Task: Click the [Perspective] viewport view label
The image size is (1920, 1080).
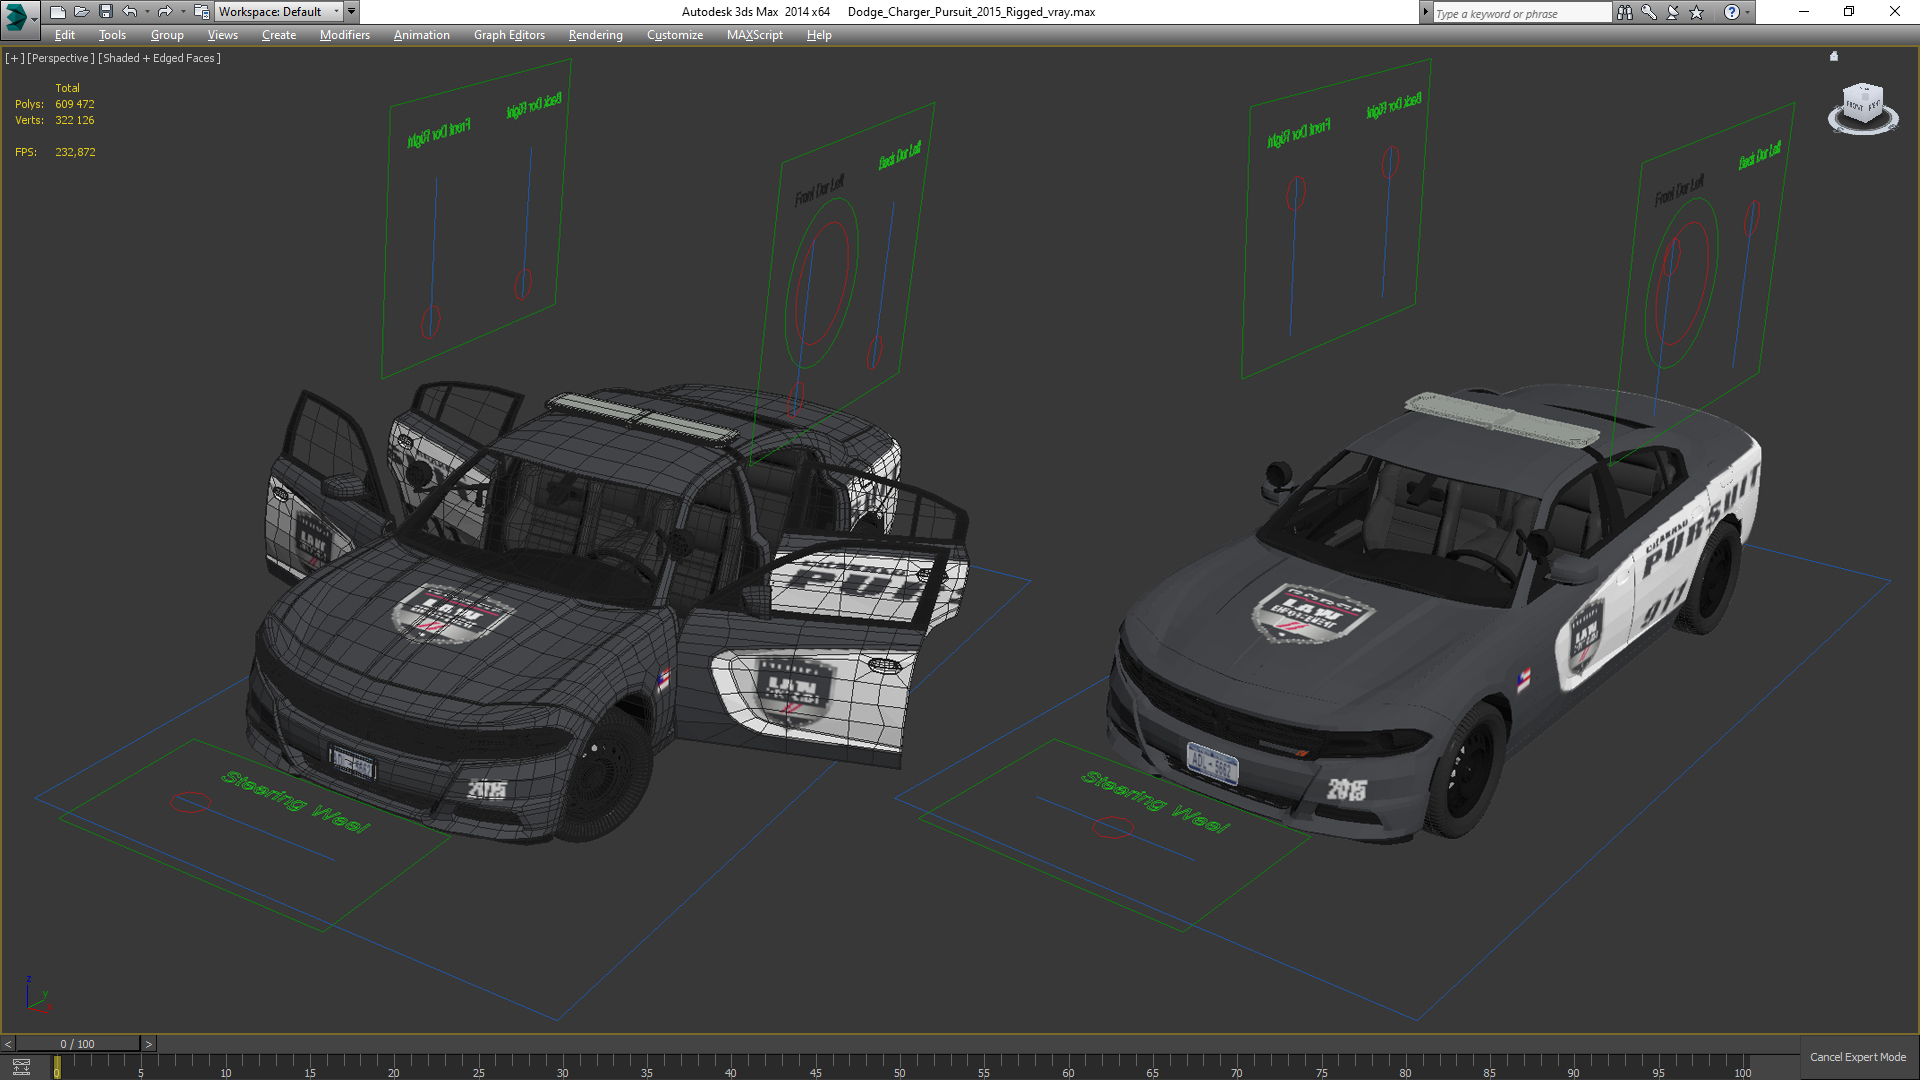Action: click(61, 58)
